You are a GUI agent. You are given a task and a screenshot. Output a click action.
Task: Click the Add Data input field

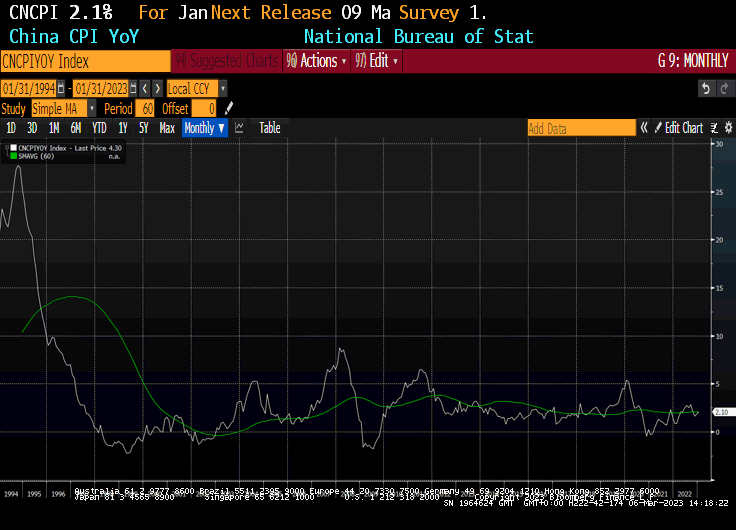click(581, 128)
